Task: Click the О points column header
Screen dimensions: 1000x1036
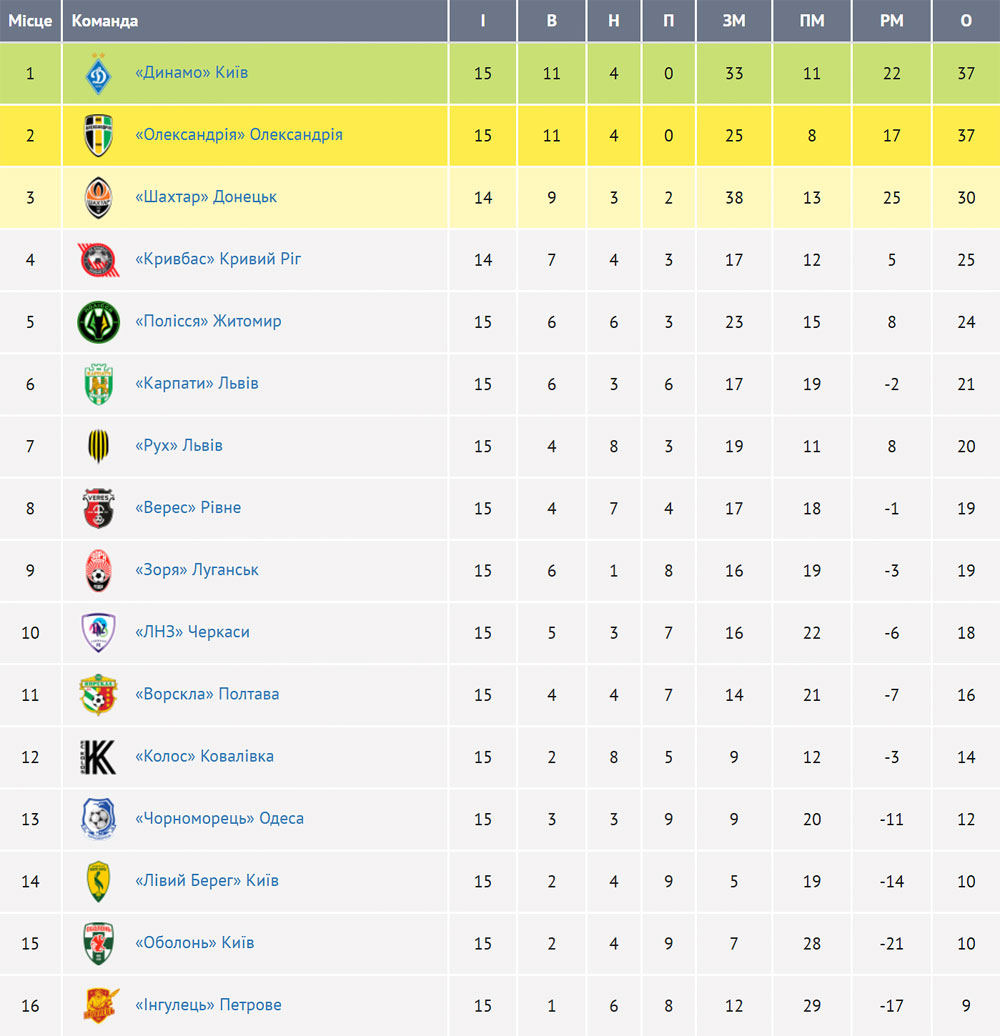Action: tap(966, 21)
